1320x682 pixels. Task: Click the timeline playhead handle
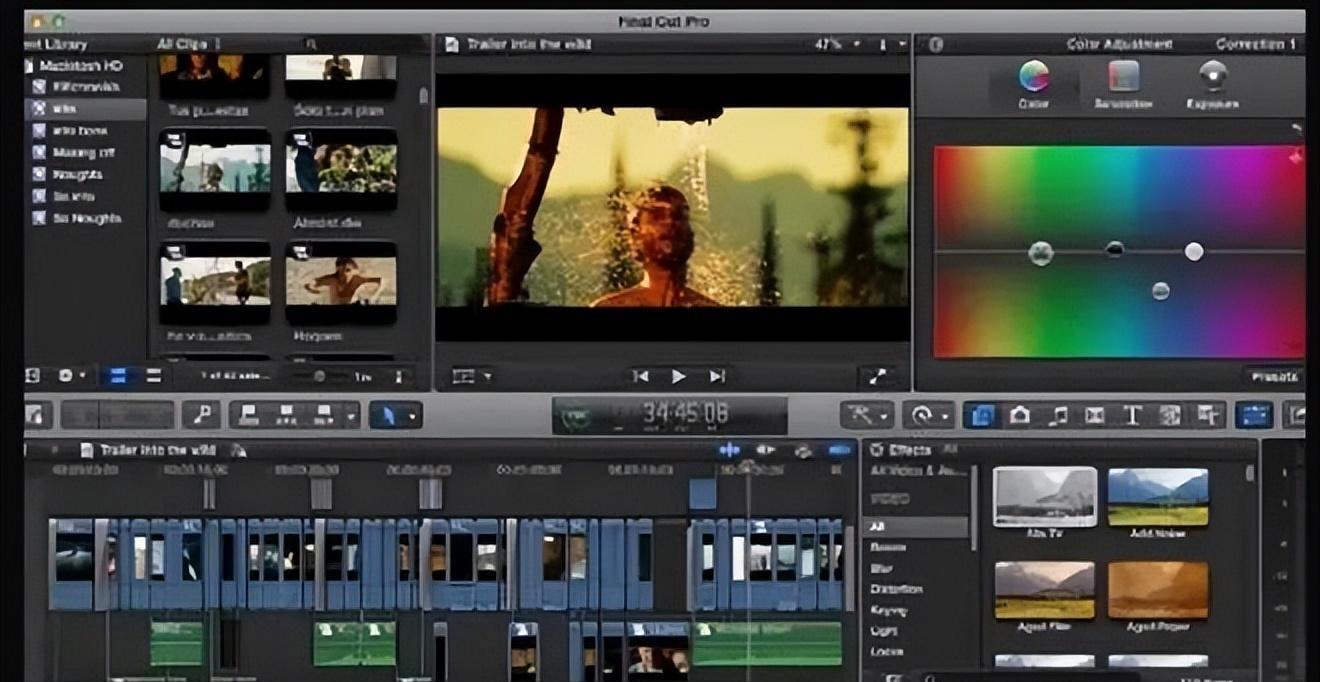pos(747,466)
